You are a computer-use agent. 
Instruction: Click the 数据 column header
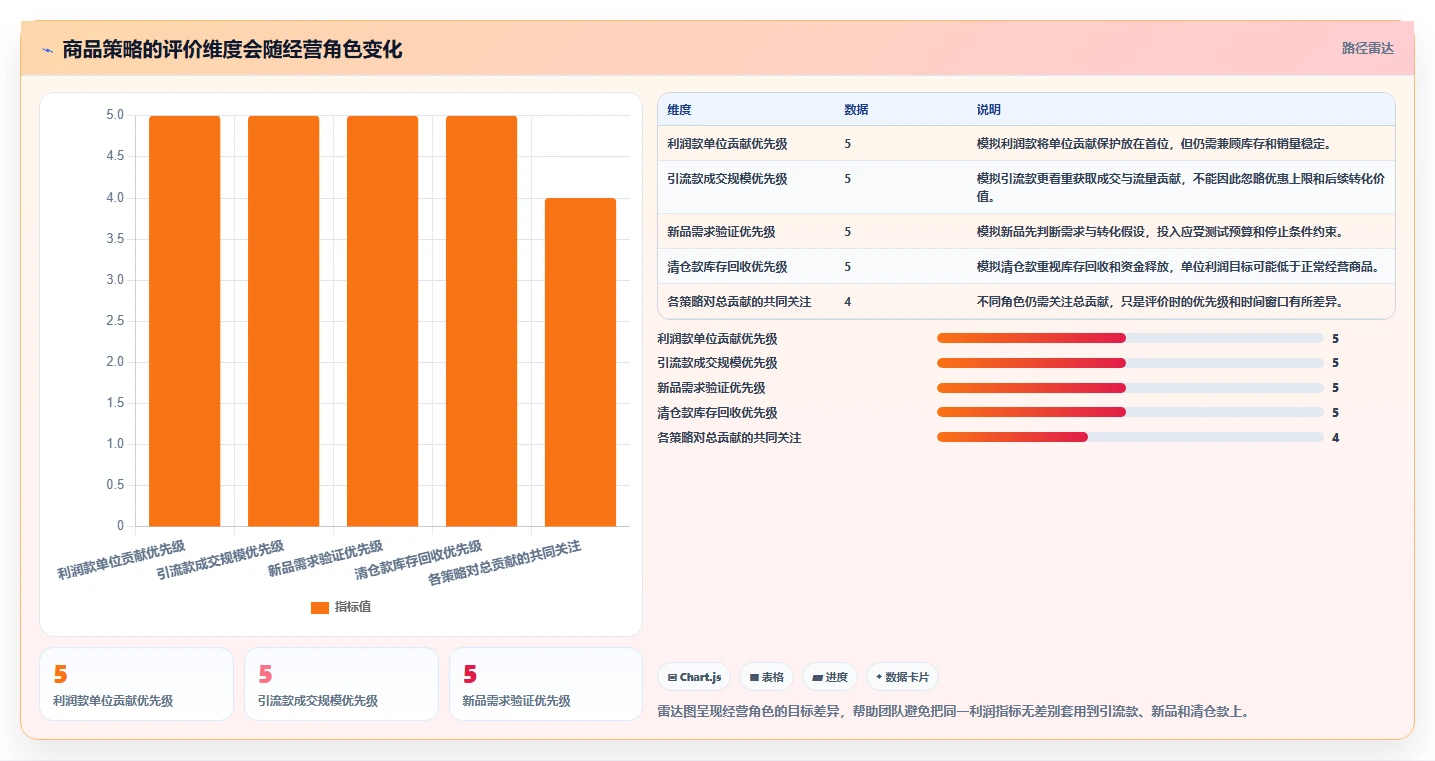[856, 109]
